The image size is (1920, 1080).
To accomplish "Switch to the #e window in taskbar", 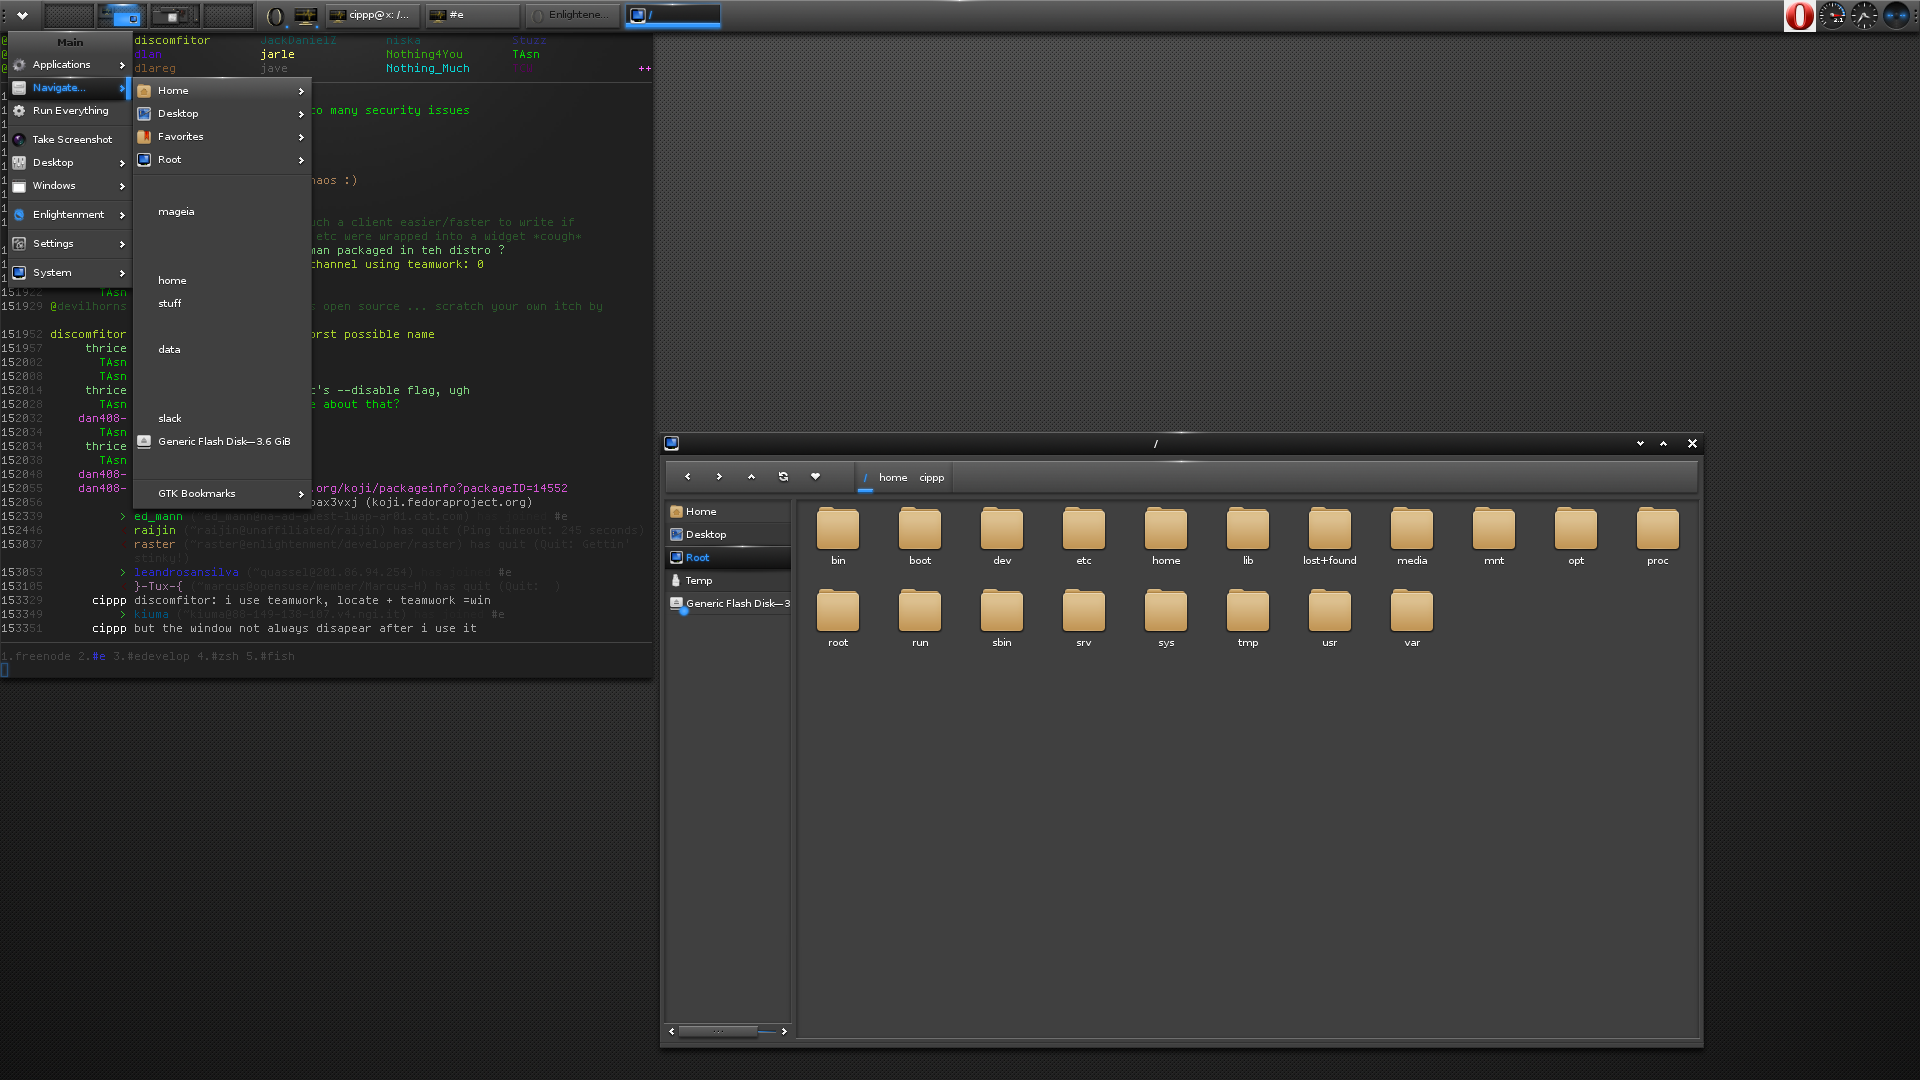I will [473, 15].
